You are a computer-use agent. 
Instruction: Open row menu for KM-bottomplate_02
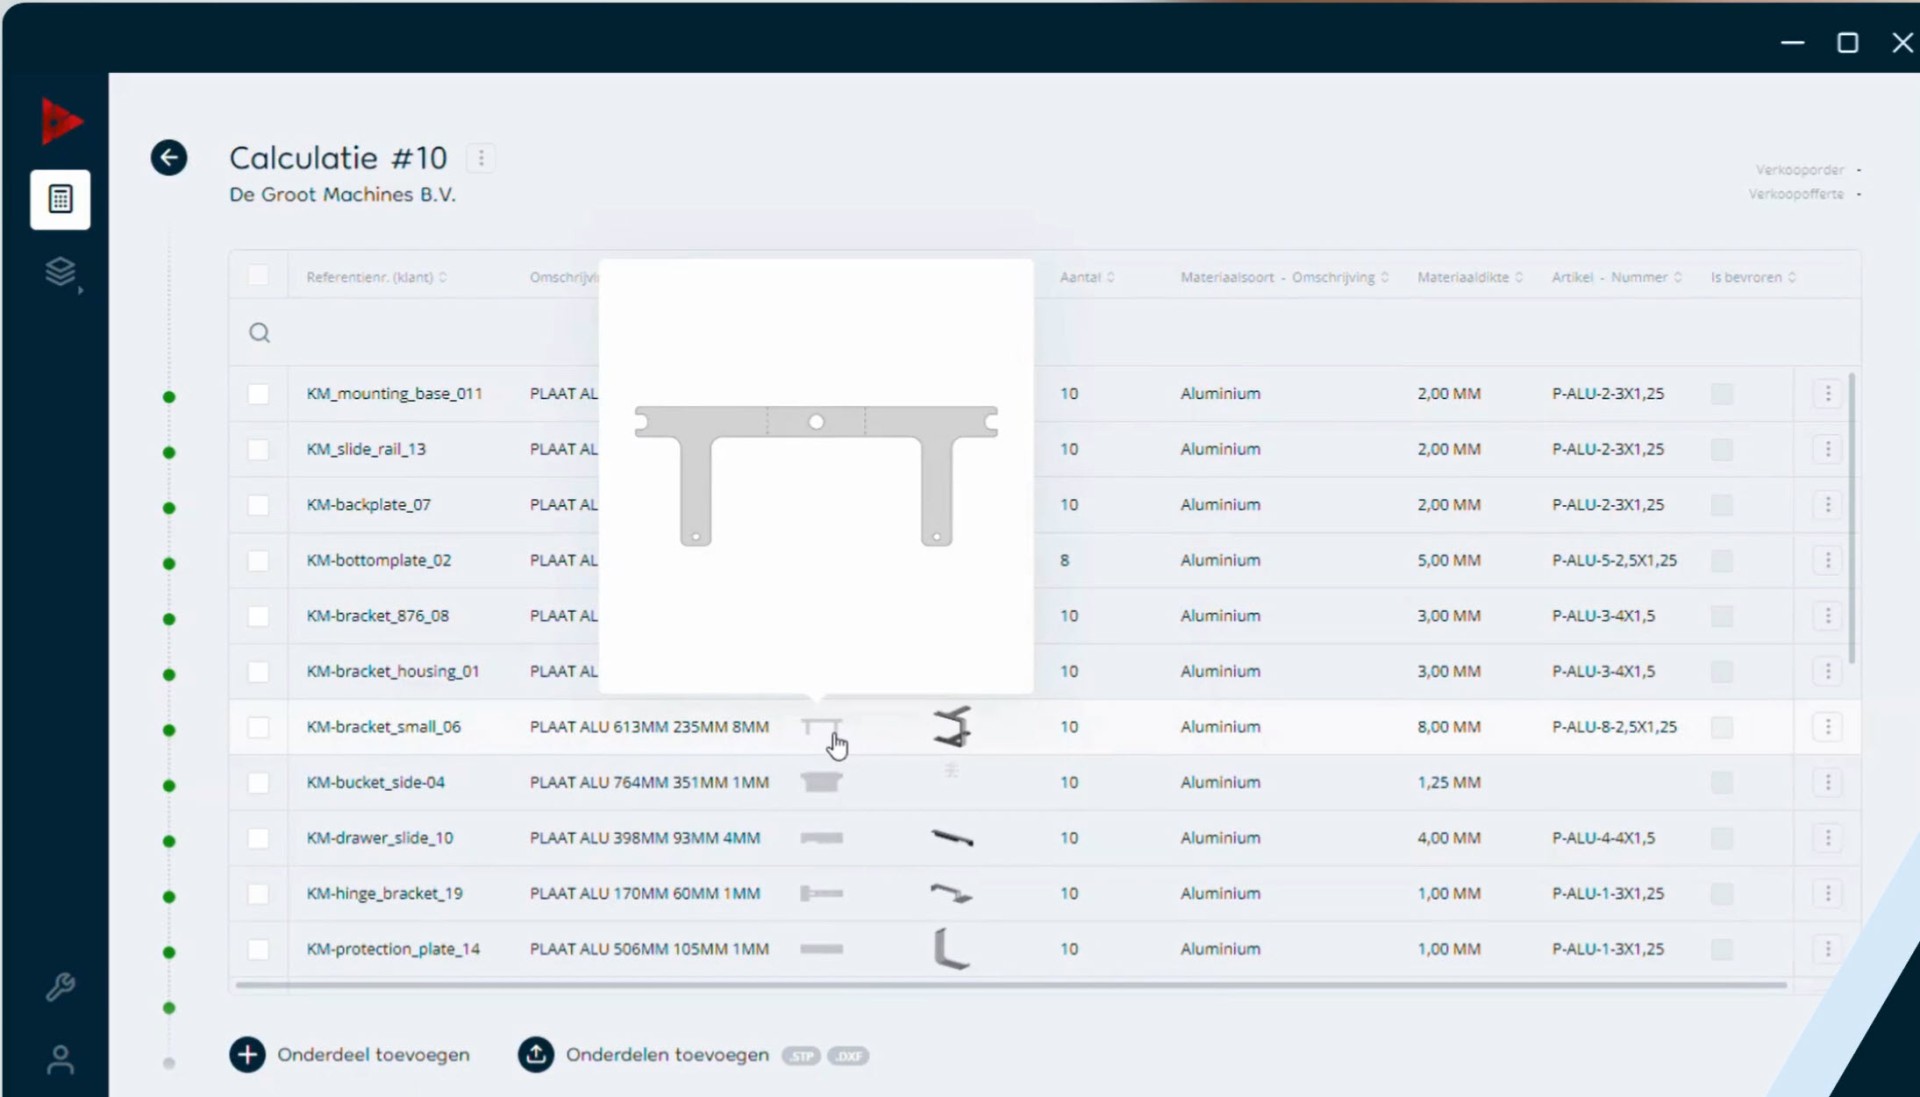pyautogui.click(x=1827, y=560)
